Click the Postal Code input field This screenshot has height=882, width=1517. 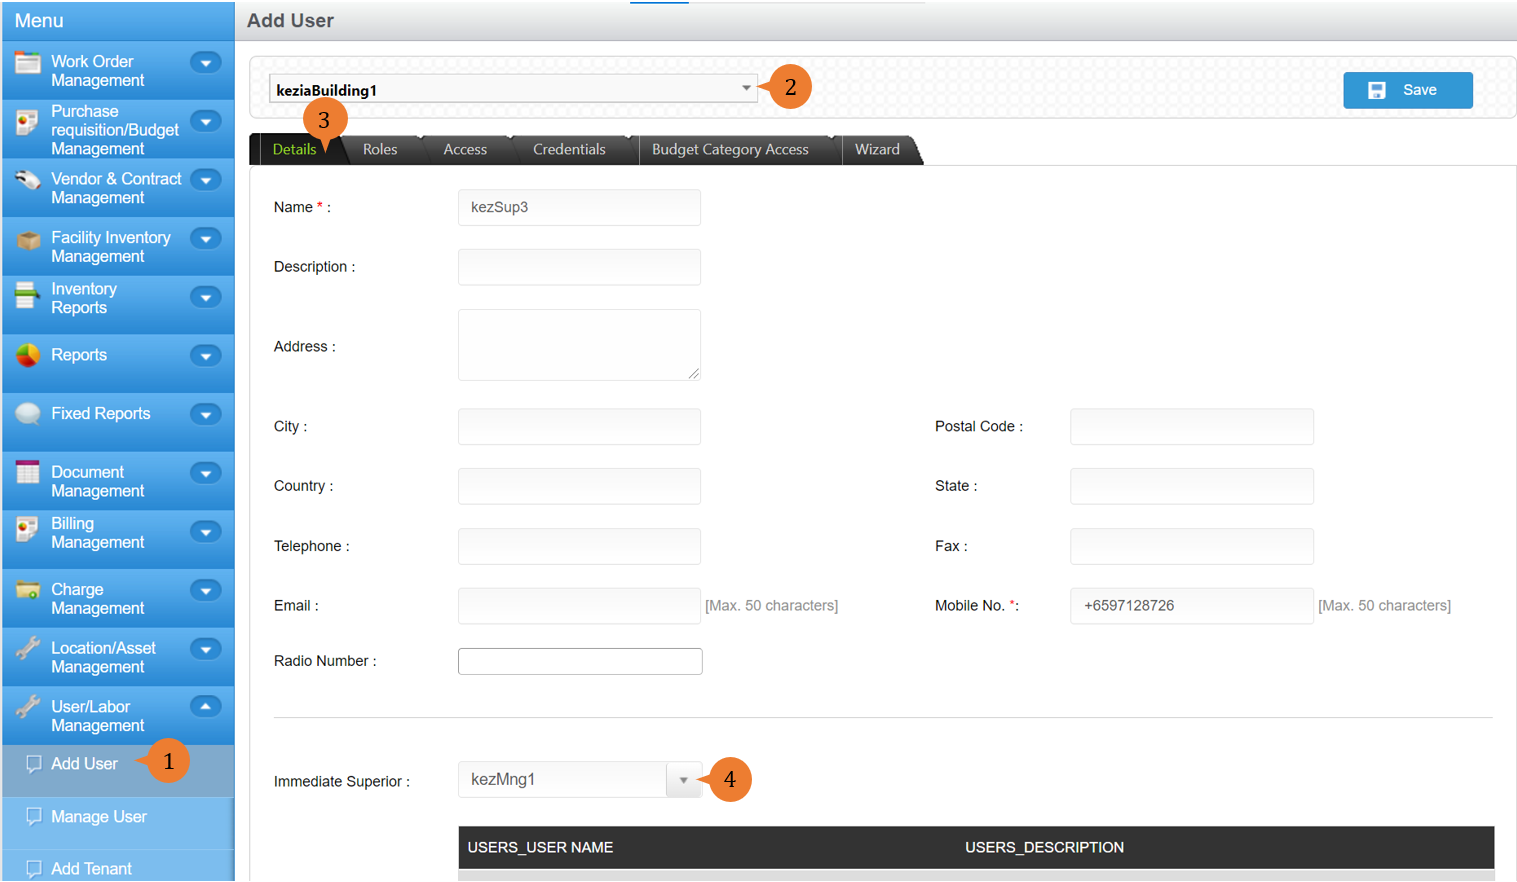[x=1192, y=426]
